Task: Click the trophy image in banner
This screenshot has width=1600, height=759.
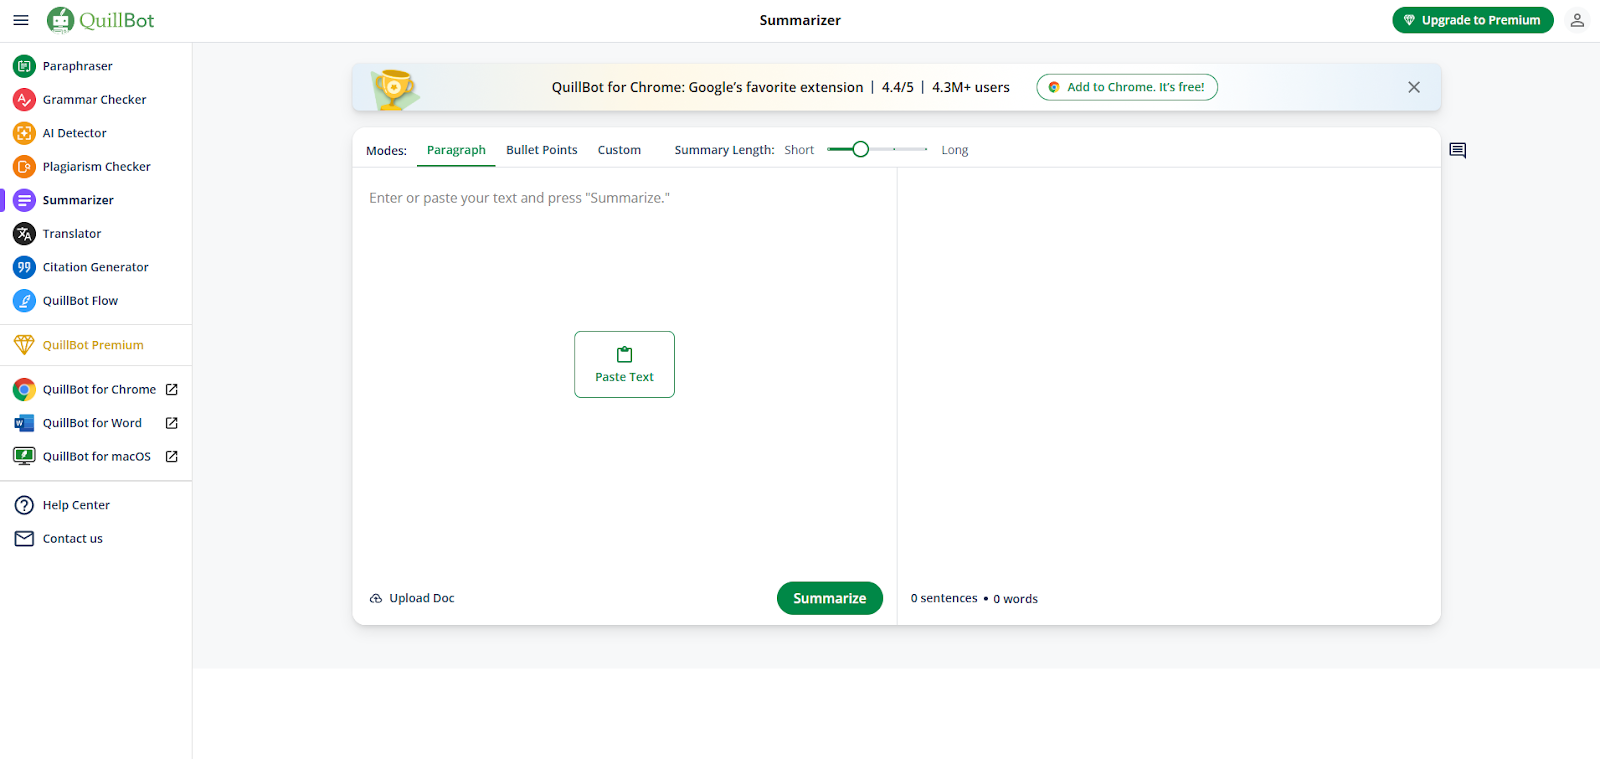Action: coord(395,89)
